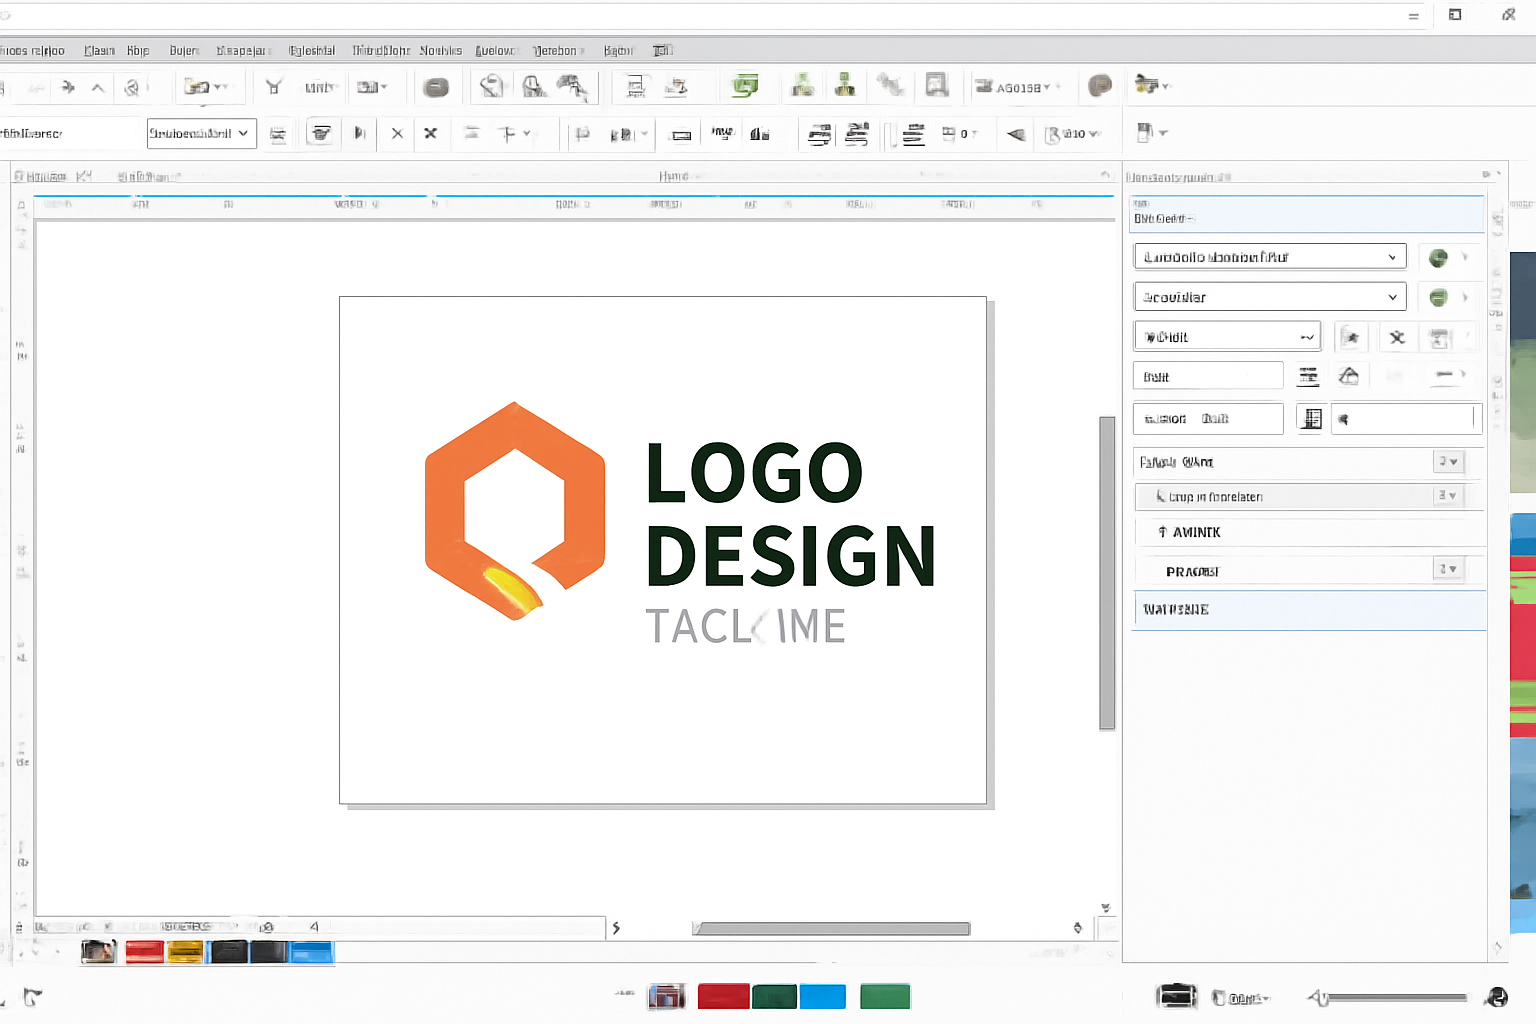Open the Scouidlar dropdown in right panel

(1270, 297)
